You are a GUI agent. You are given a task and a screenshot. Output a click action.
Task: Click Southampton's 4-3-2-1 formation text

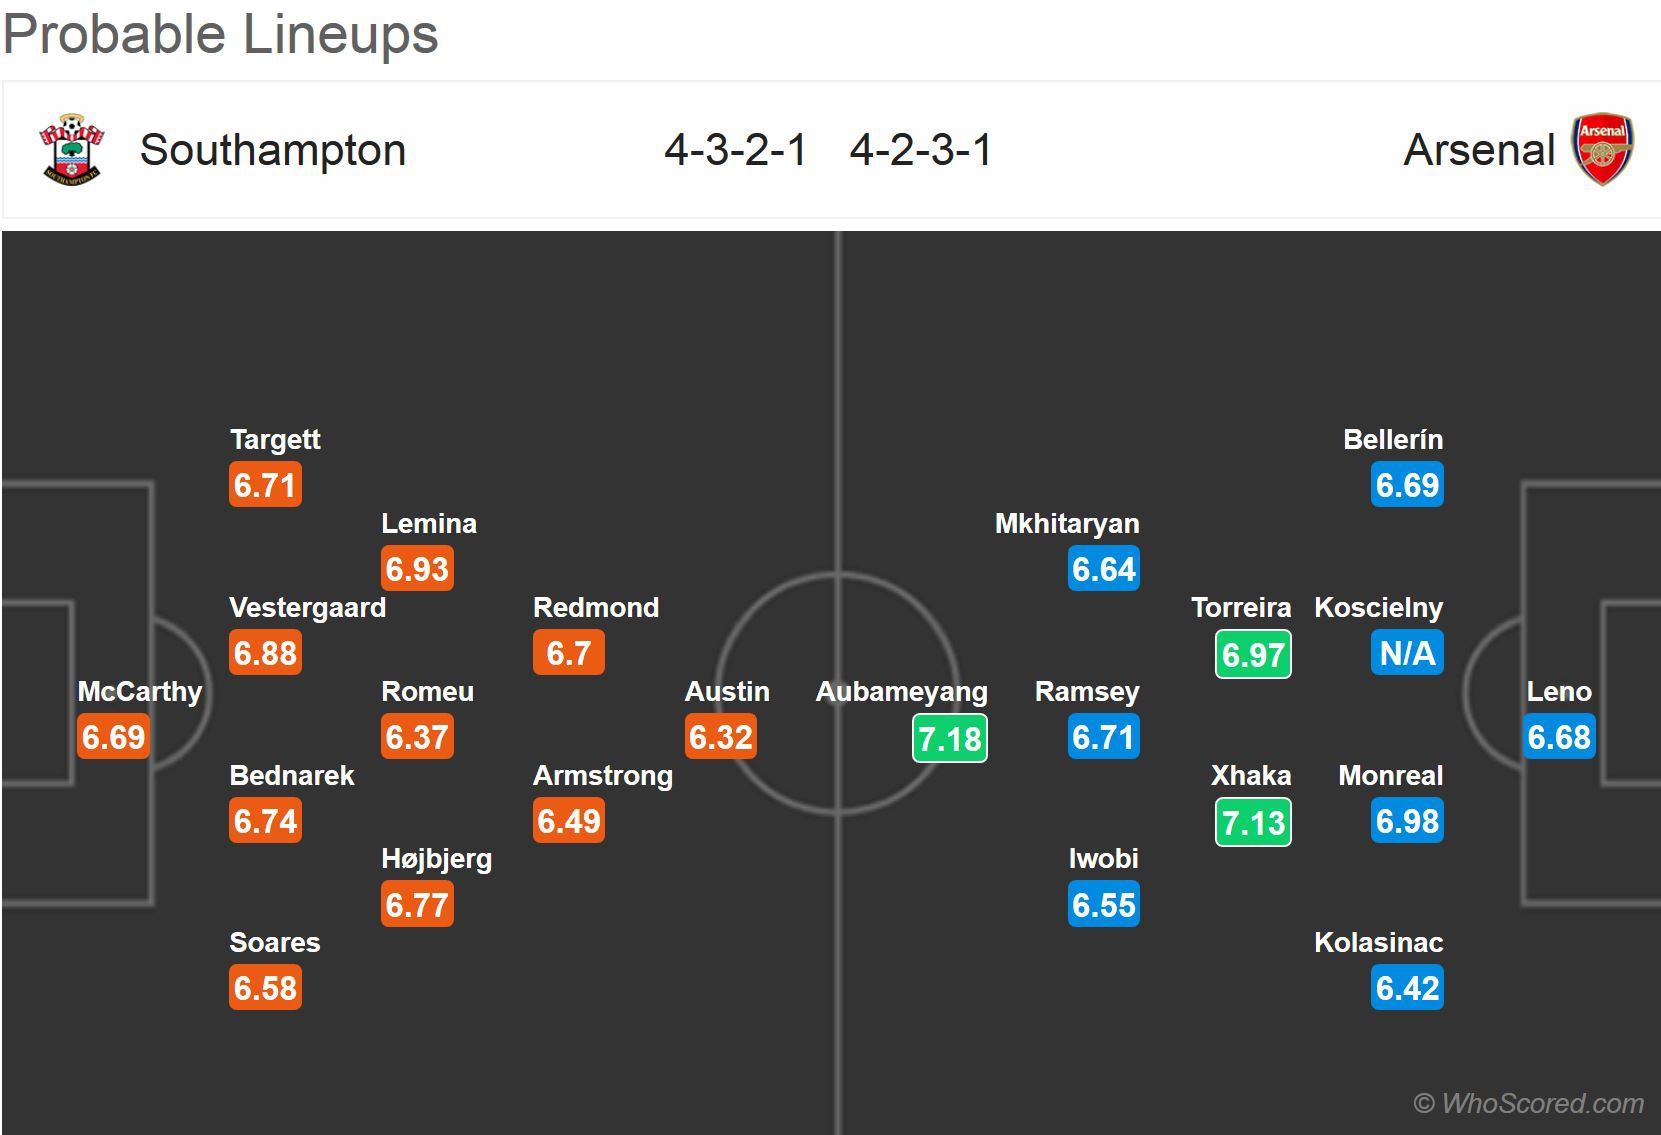tap(735, 150)
